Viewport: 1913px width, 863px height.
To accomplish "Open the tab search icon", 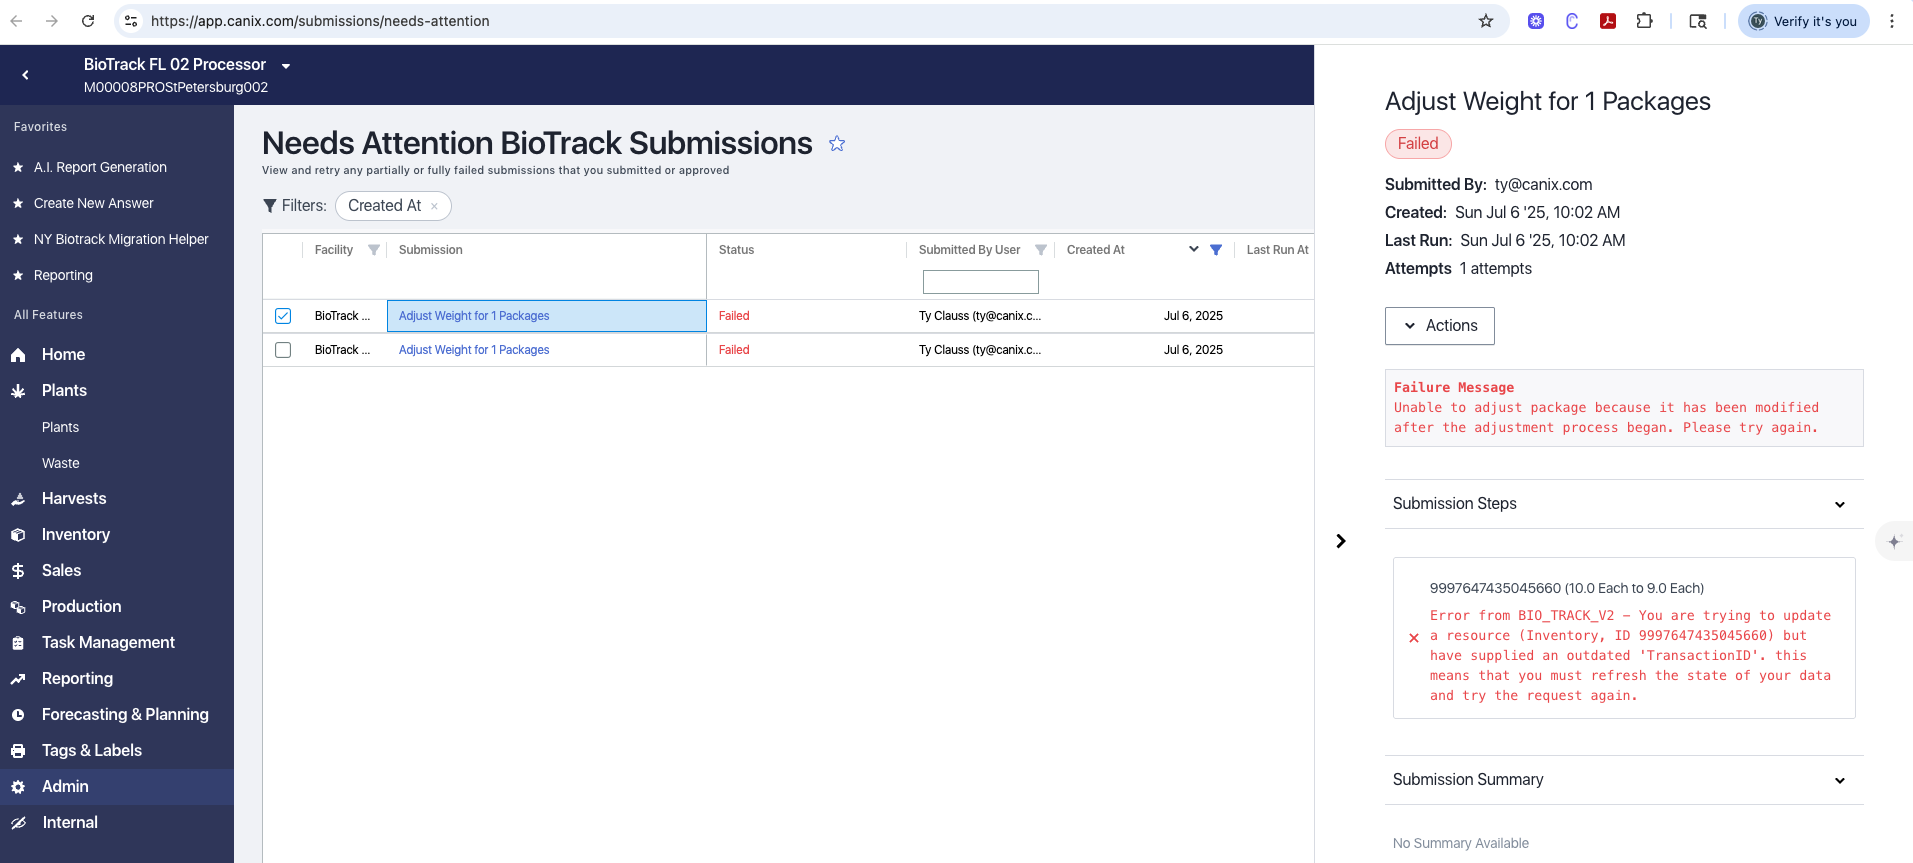I will coord(1698,21).
